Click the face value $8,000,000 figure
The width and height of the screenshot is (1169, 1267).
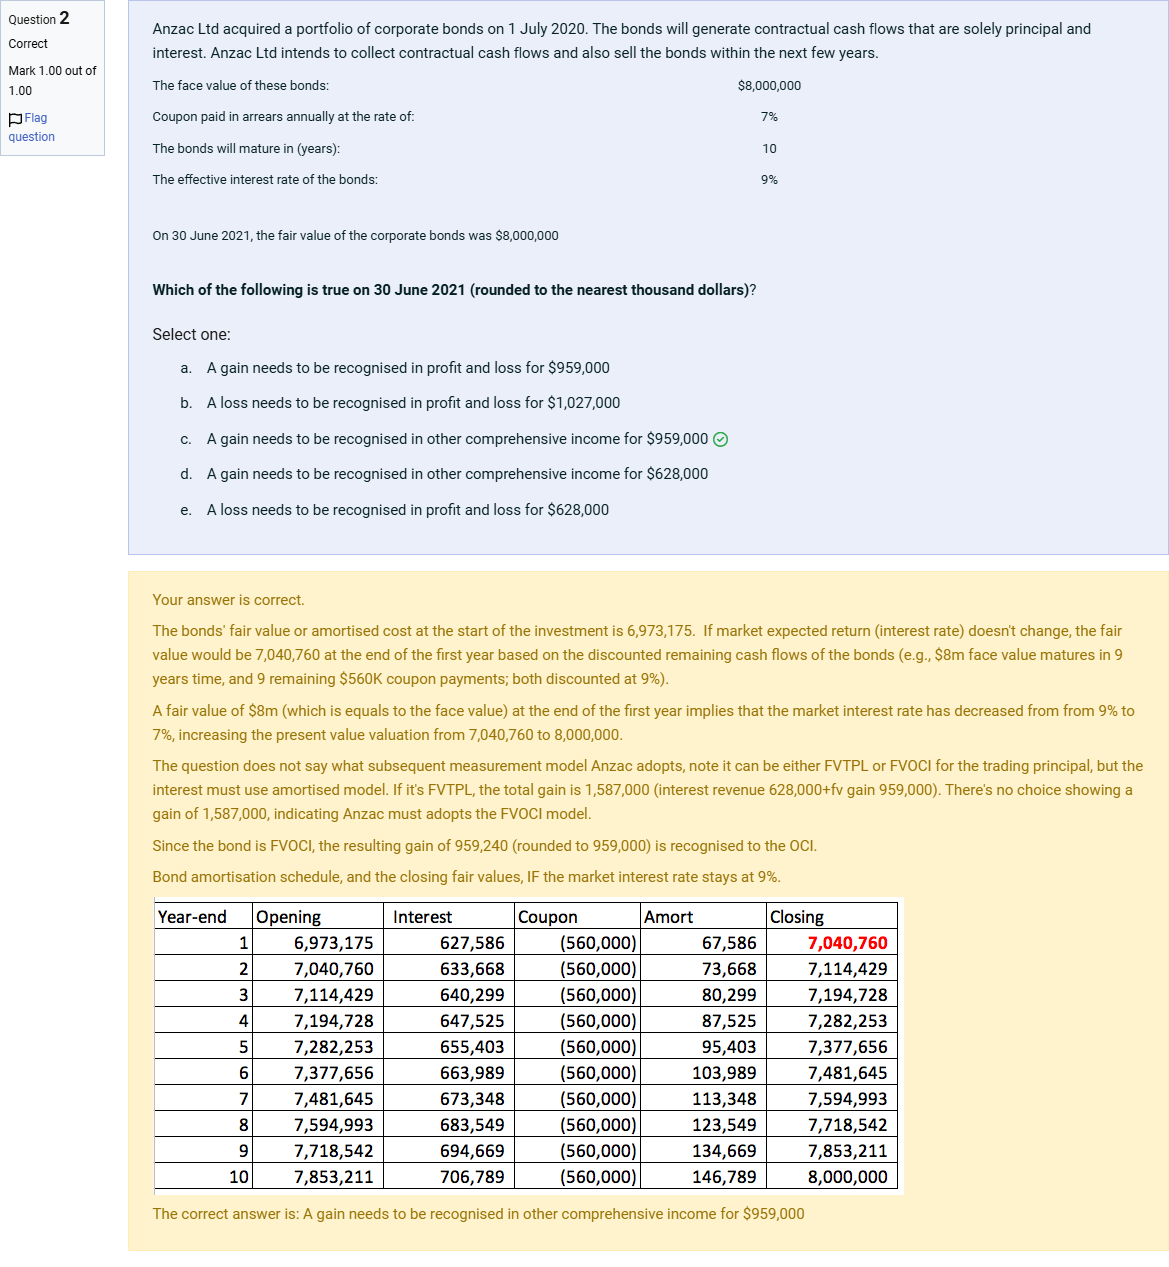click(769, 86)
